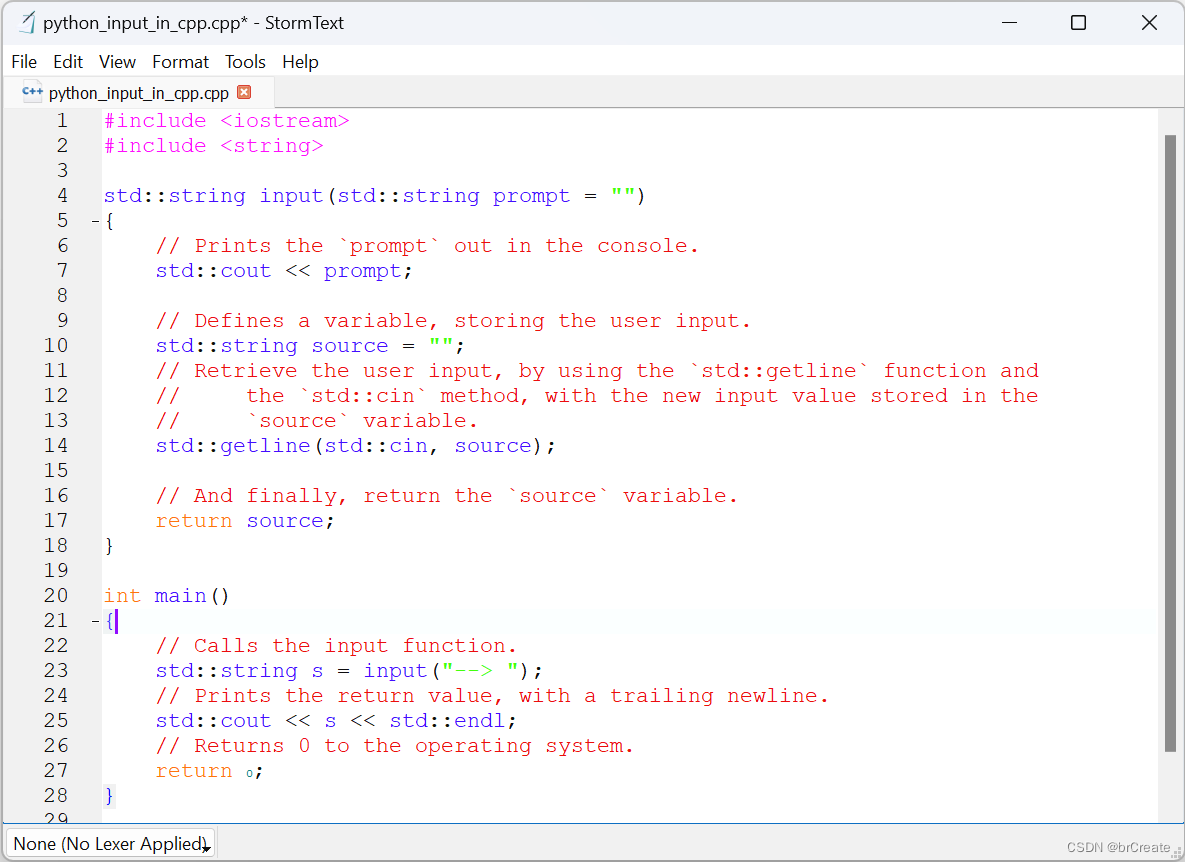Click the function signature on line 4
Viewport: 1185px width, 862px height.
[x=374, y=196]
